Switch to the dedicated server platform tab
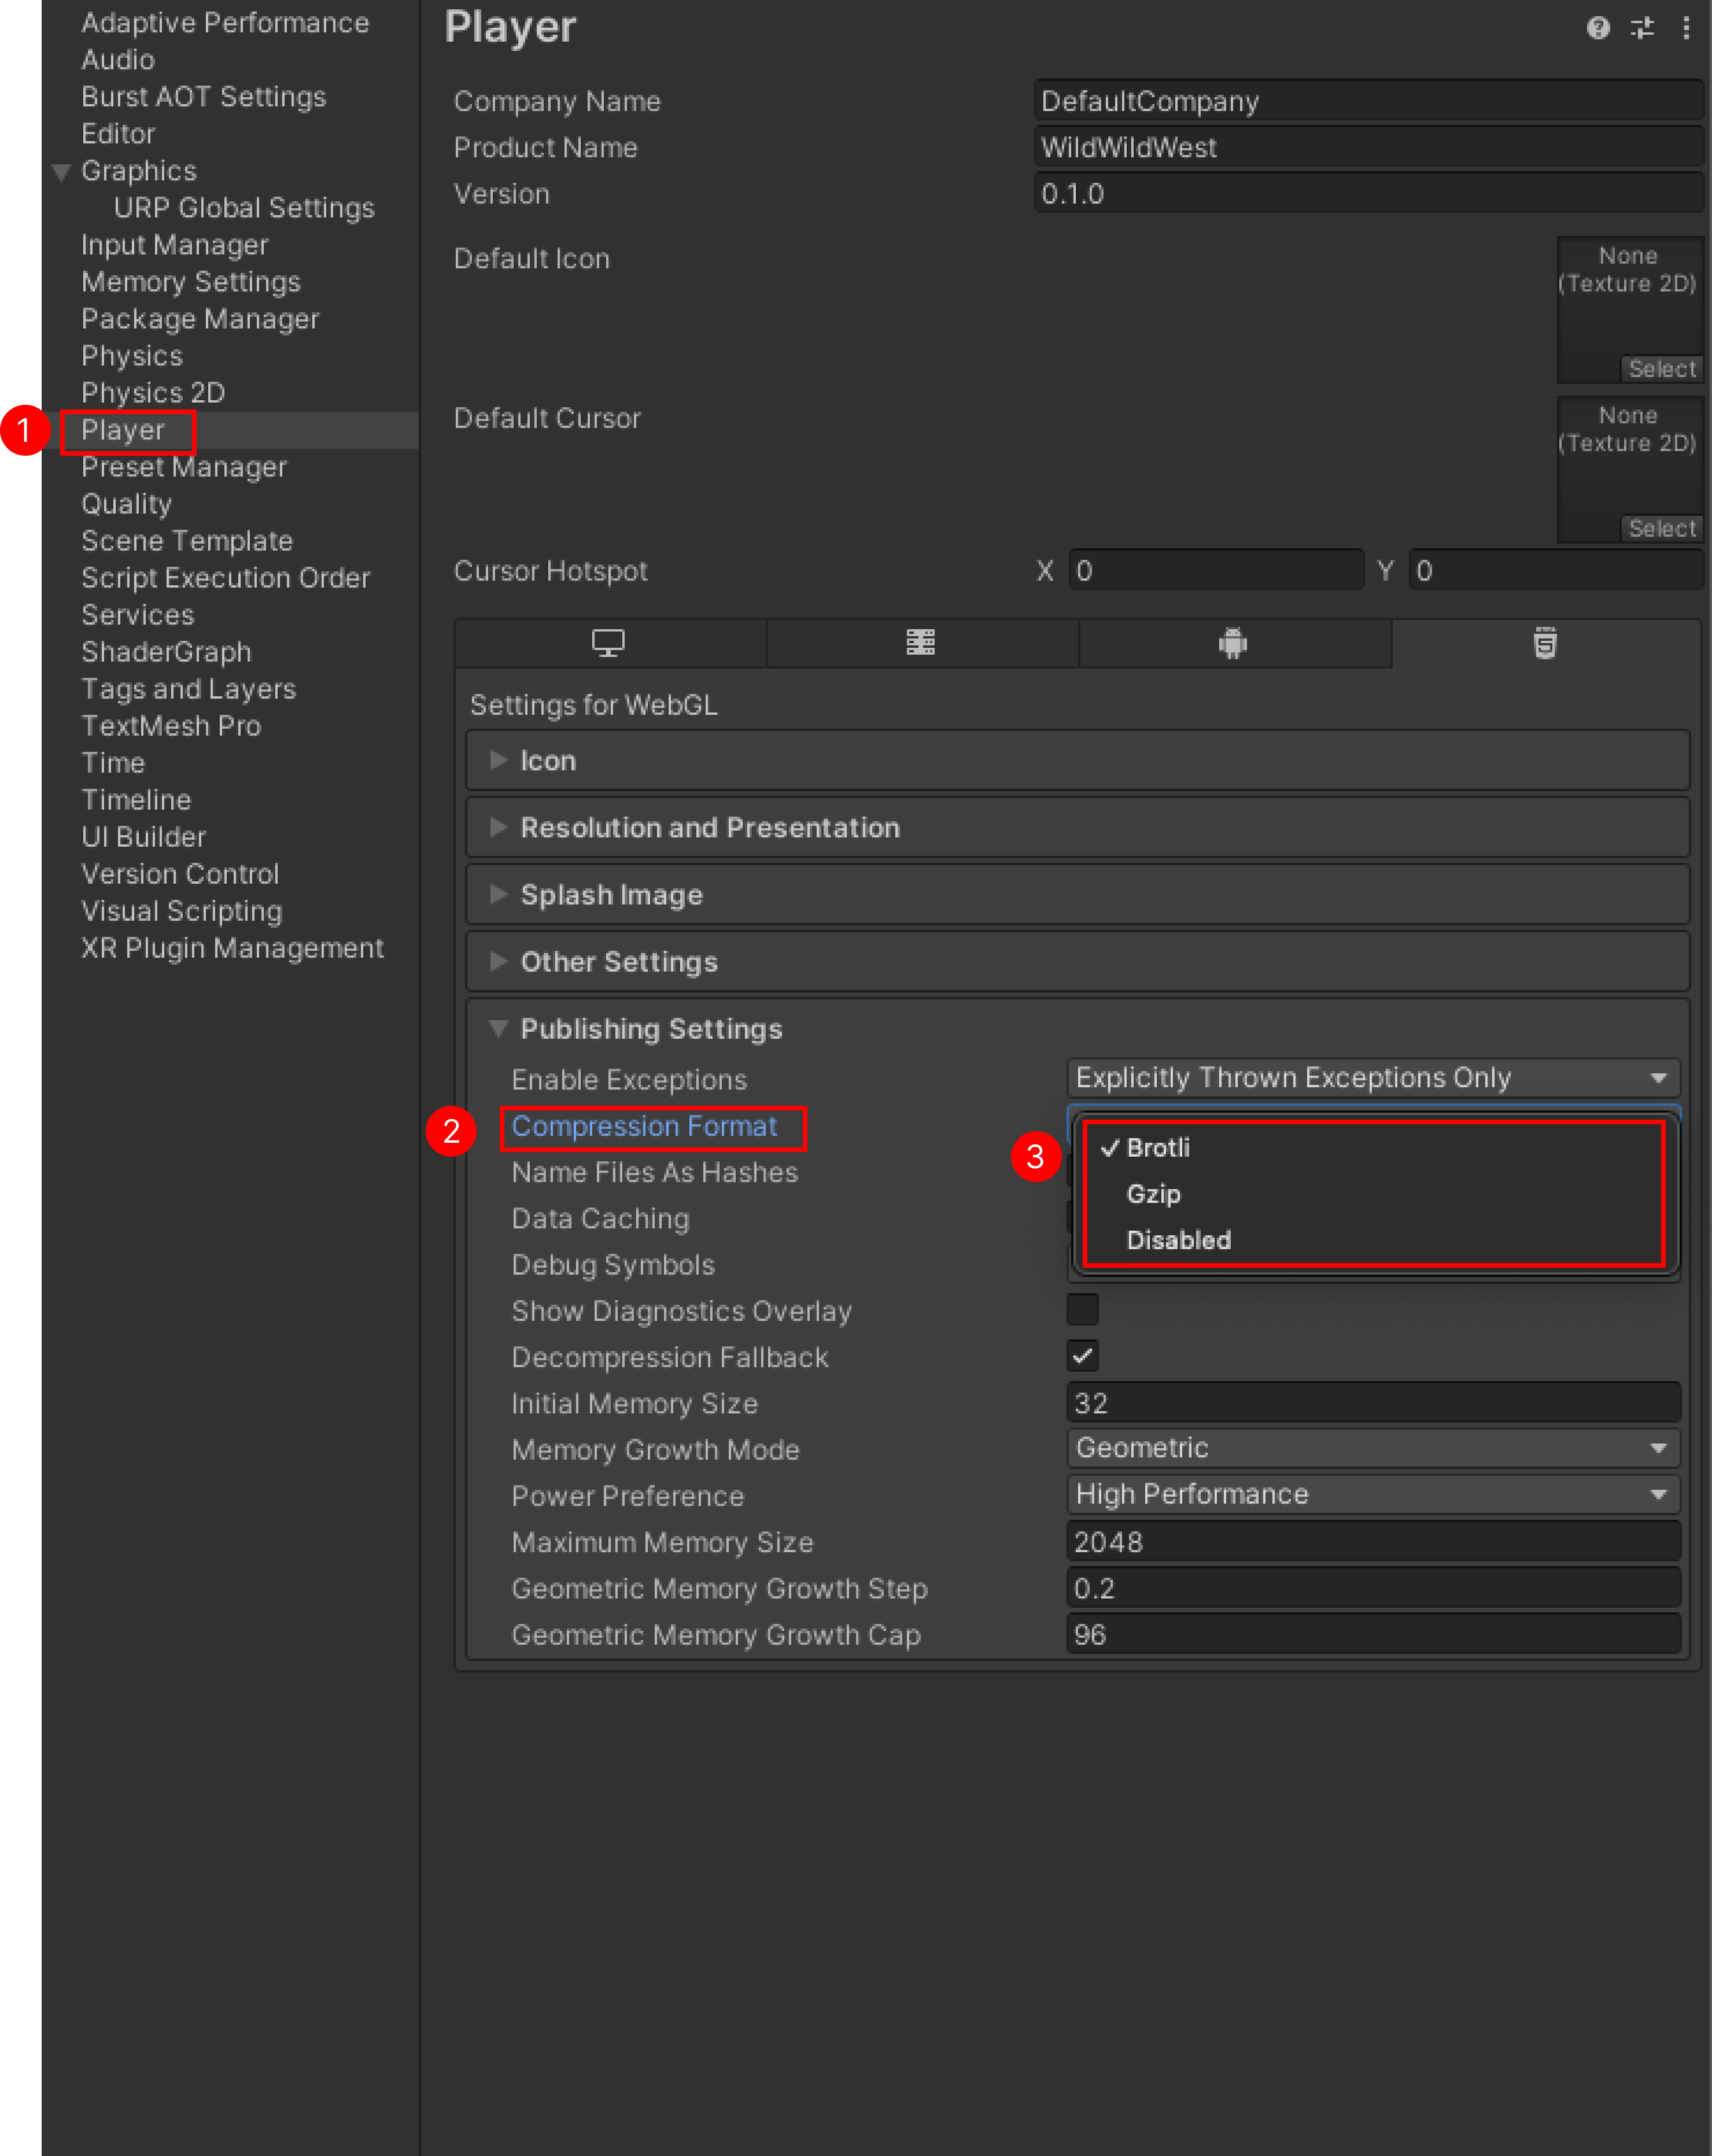This screenshot has width=1712, height=2156. [x=921, y=643]
